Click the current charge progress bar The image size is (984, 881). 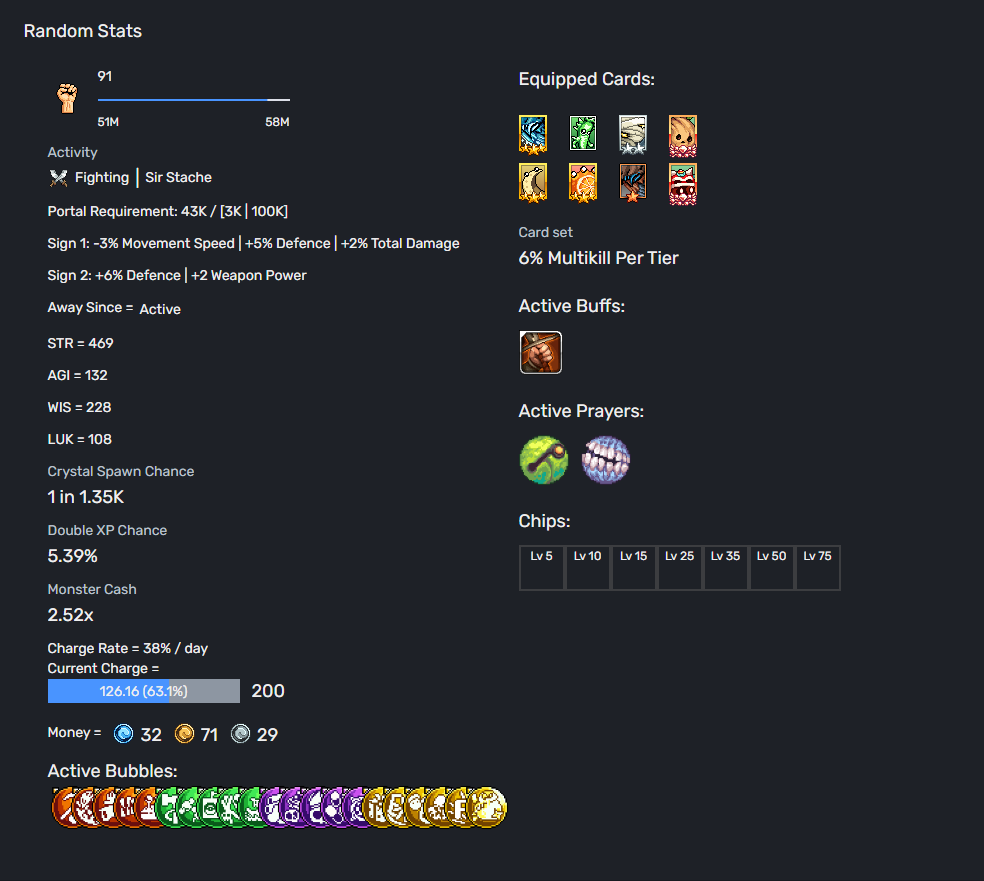coord(144,691)
